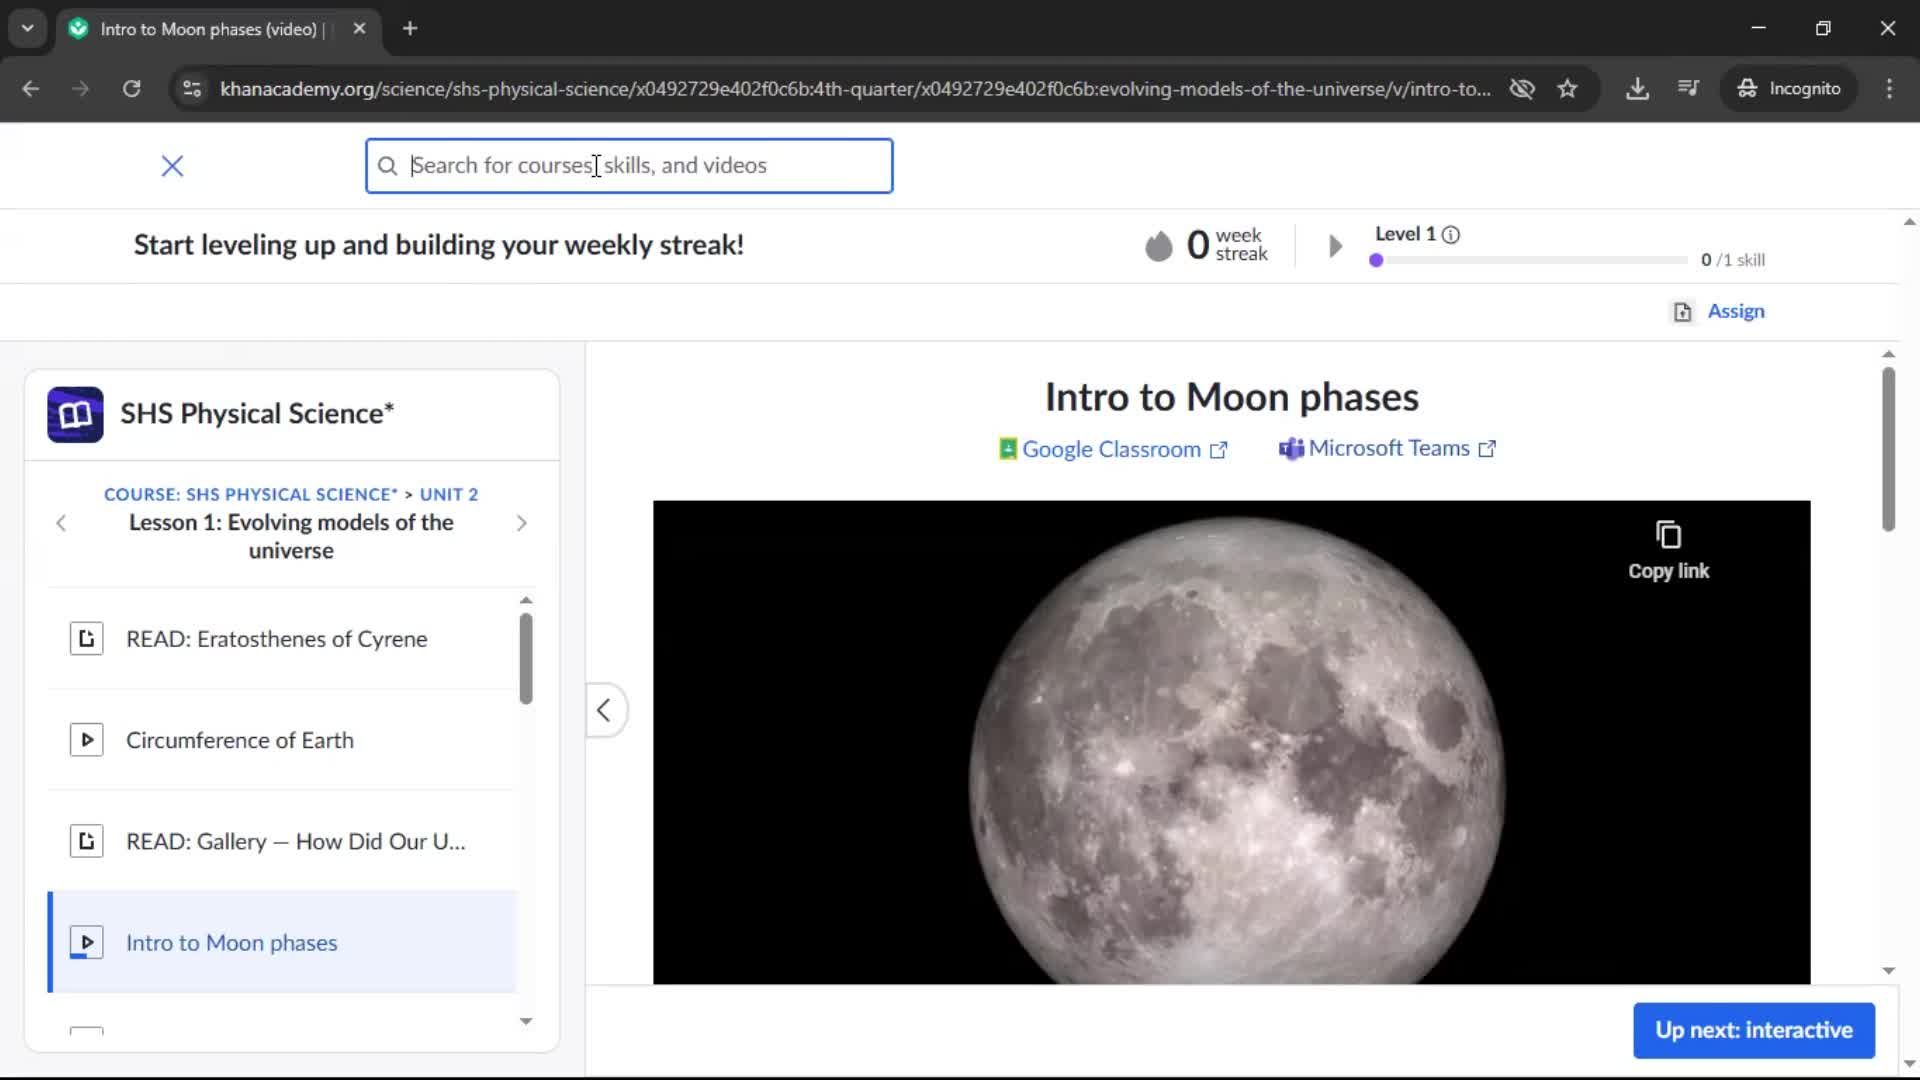
Task: Click the Incognito profile button
Action: (x=1789, y=88)
